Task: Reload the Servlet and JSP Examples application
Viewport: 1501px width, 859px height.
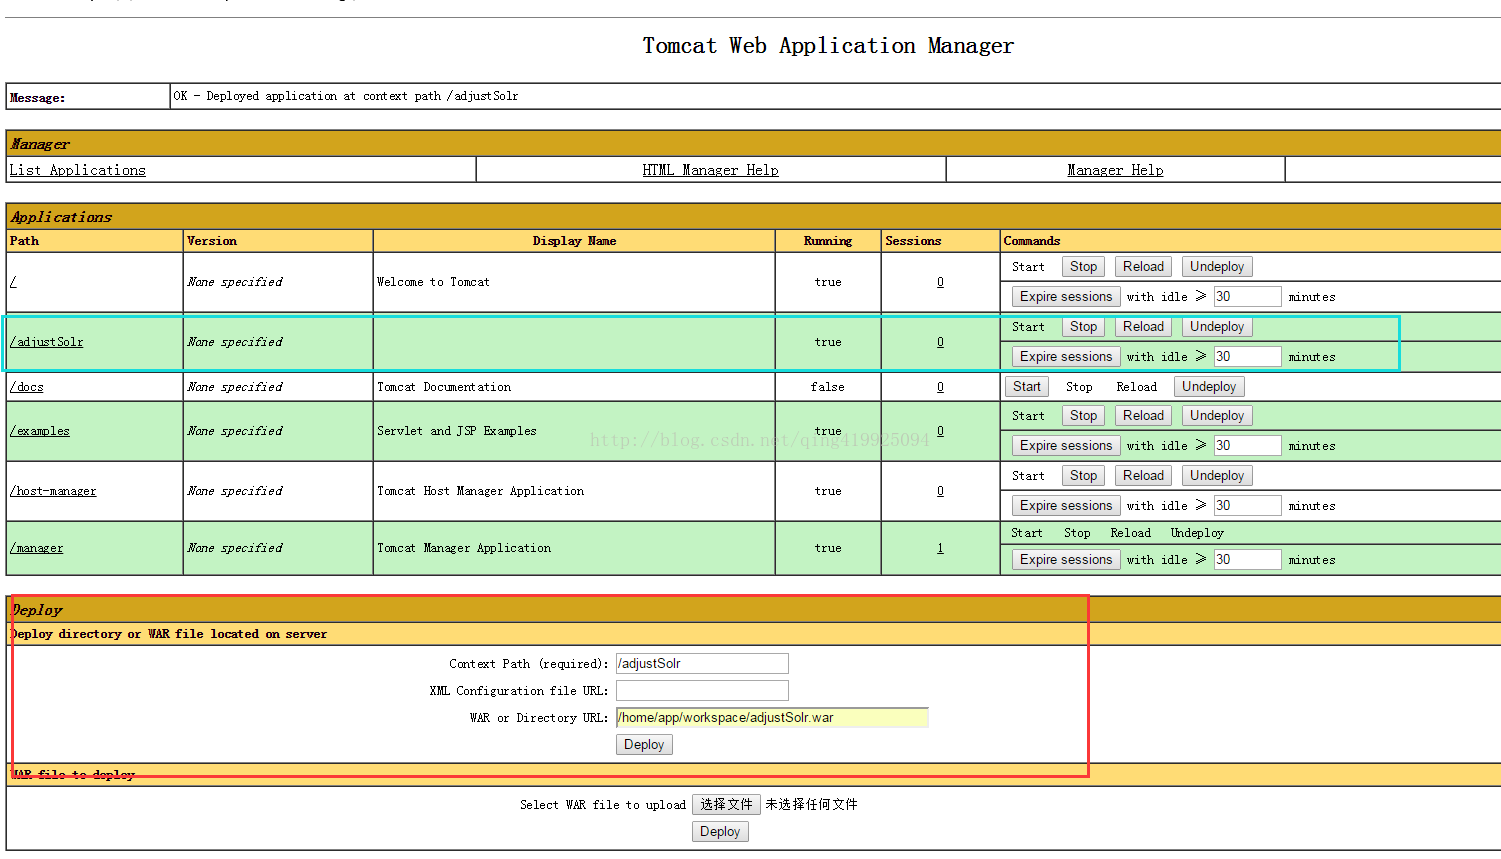Action: coord(1143,416)
